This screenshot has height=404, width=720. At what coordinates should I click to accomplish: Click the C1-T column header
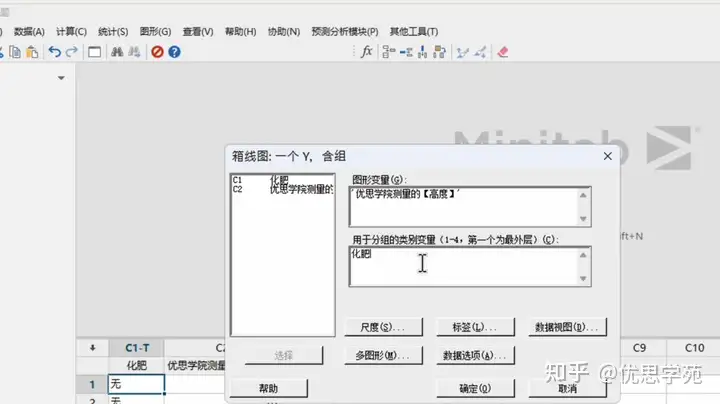[x=137, y=348]
